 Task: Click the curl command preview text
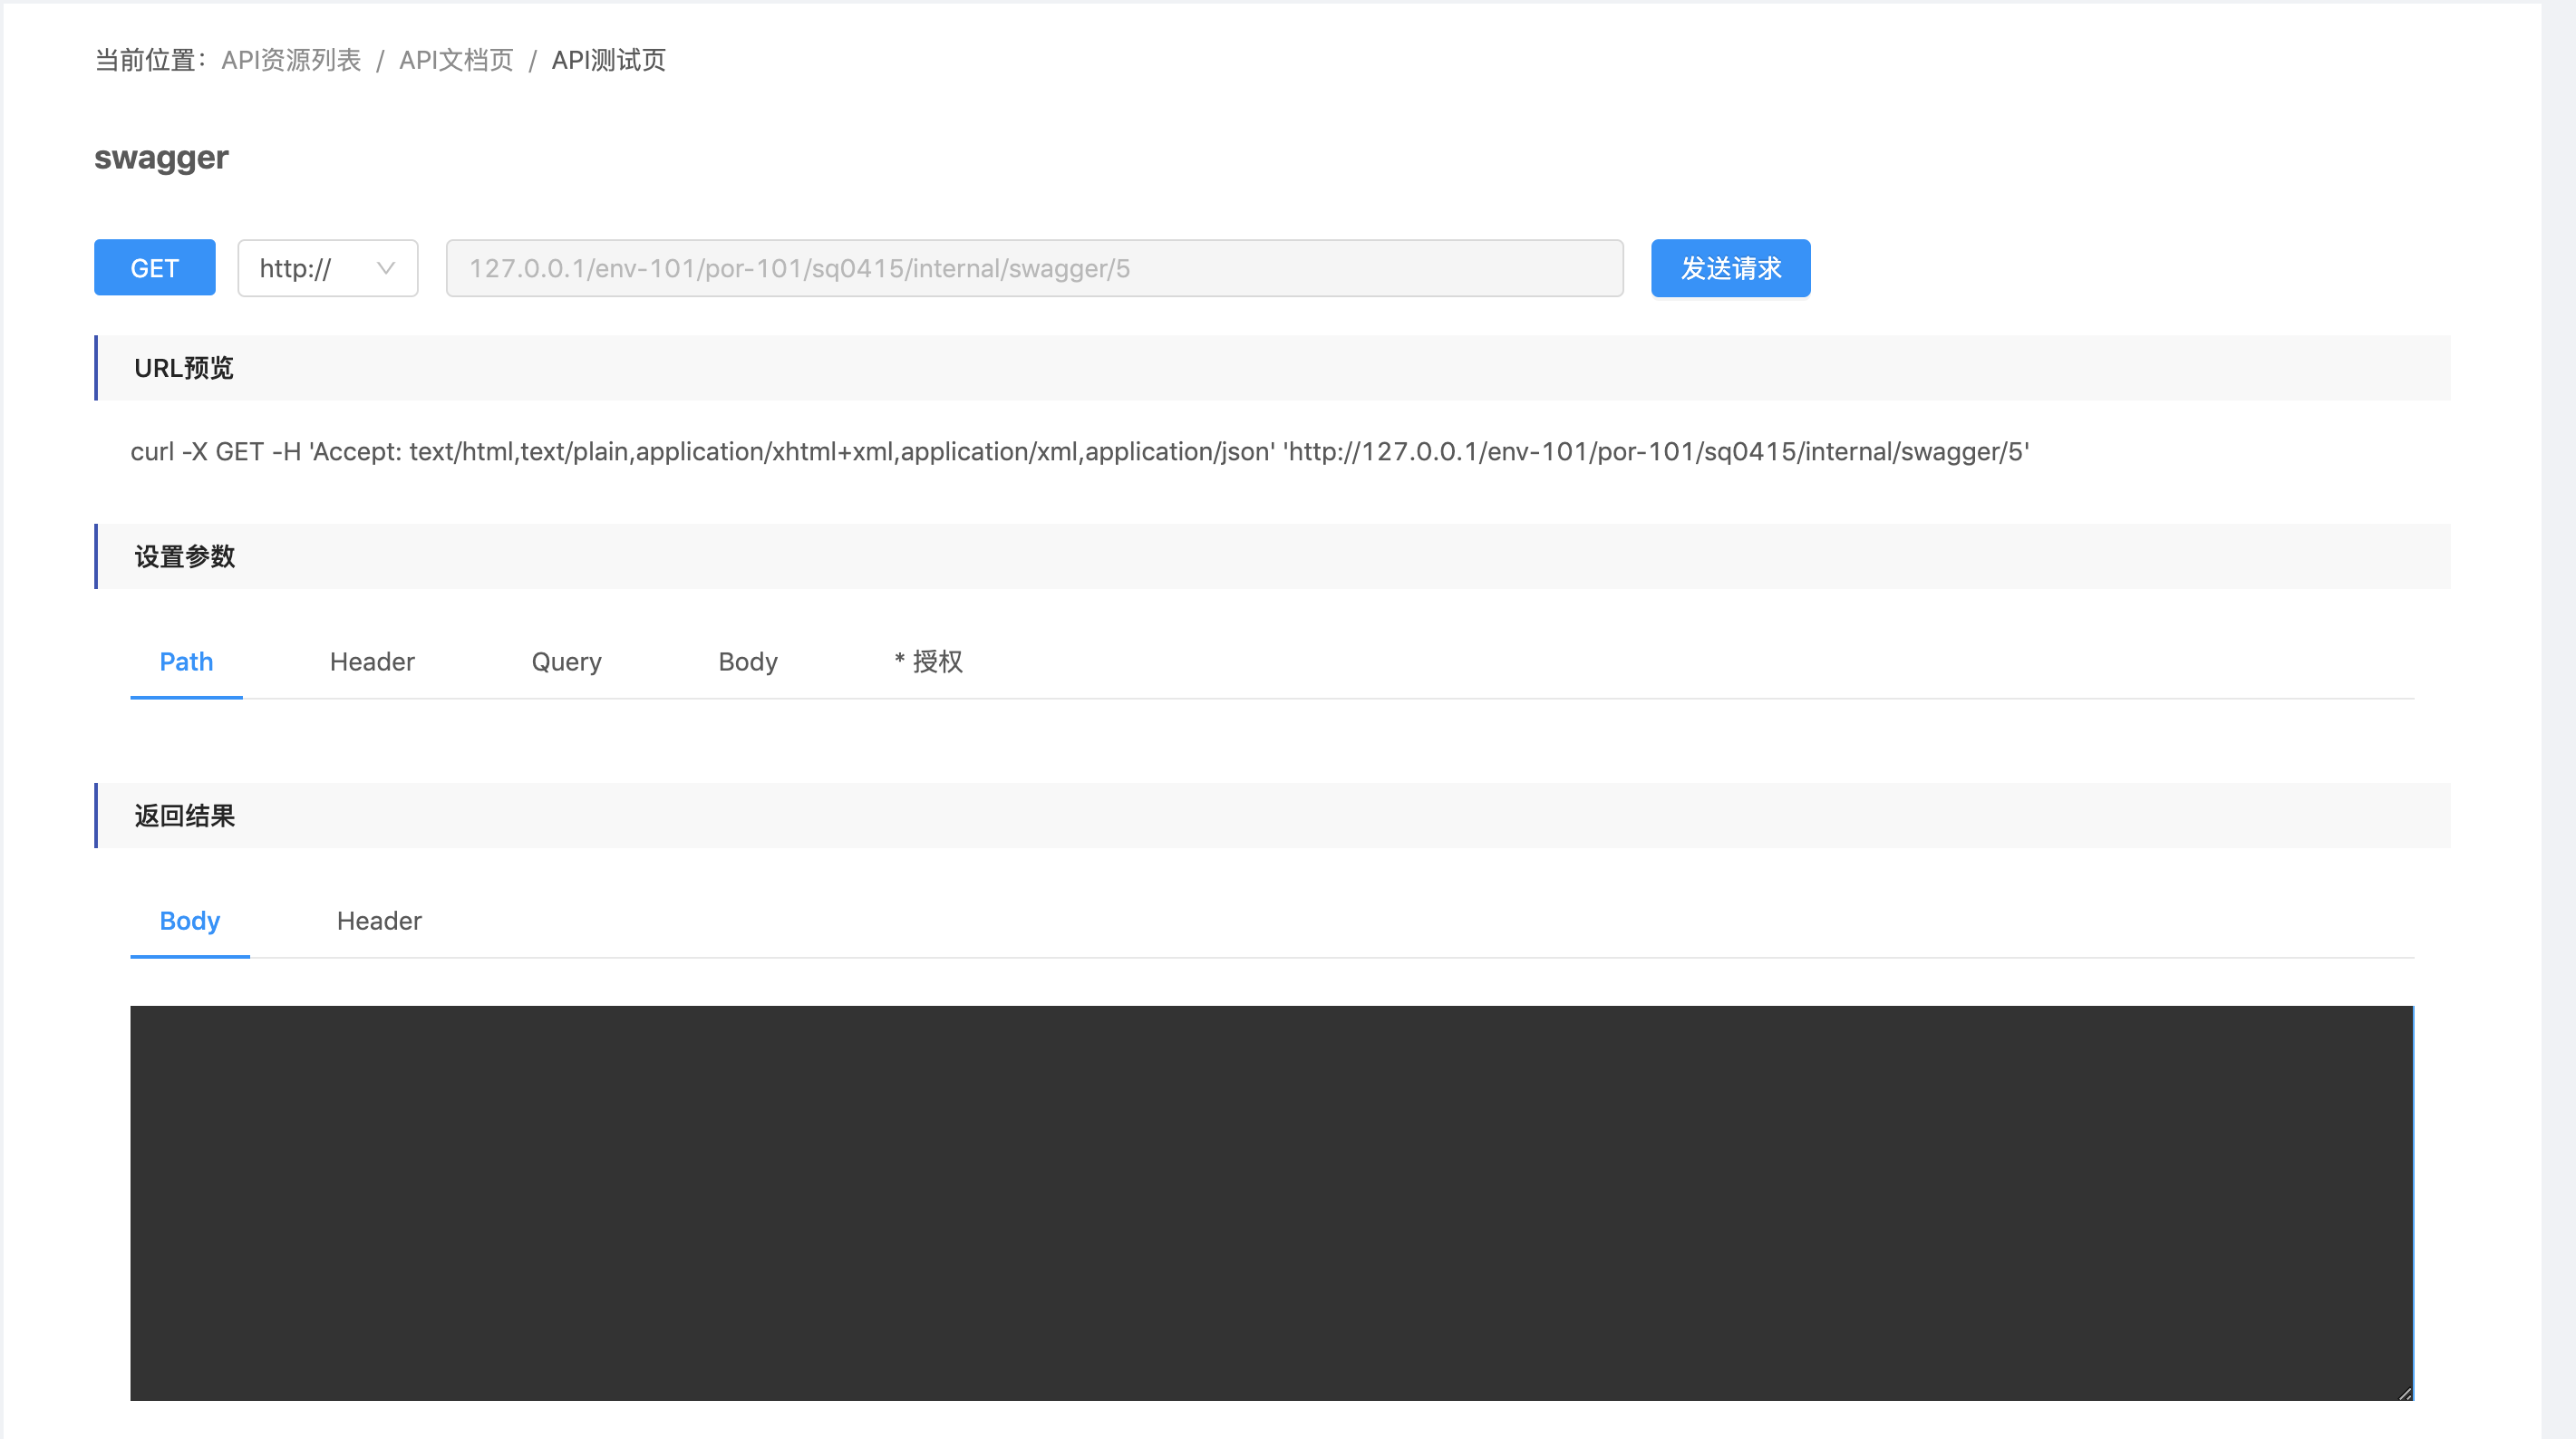click(x=1079, y=452)
